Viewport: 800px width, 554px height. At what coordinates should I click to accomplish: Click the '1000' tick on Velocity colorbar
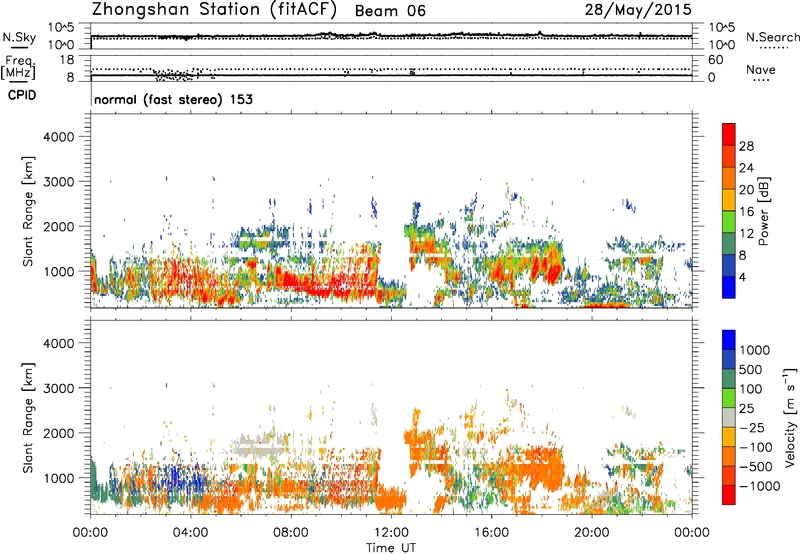(754, 350)
